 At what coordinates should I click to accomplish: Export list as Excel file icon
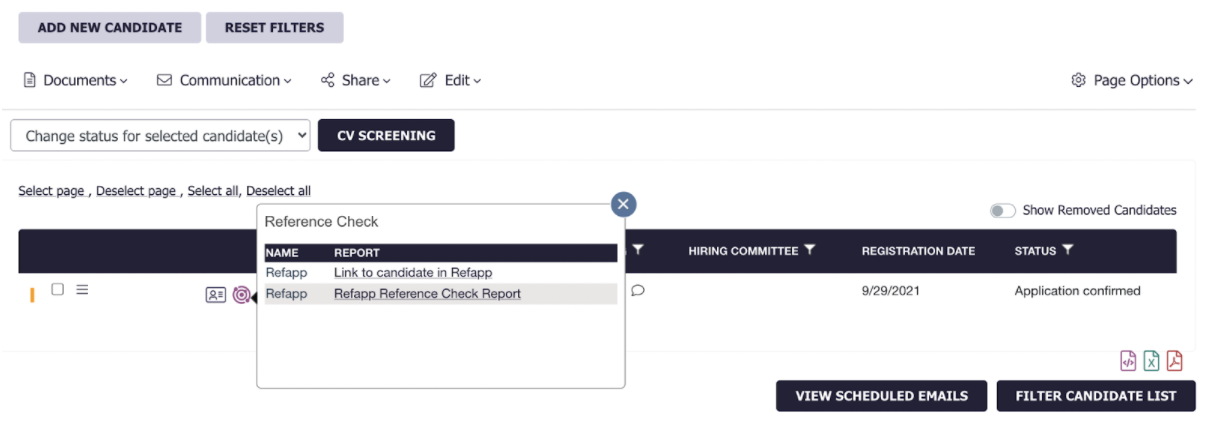coord(1151,361)
